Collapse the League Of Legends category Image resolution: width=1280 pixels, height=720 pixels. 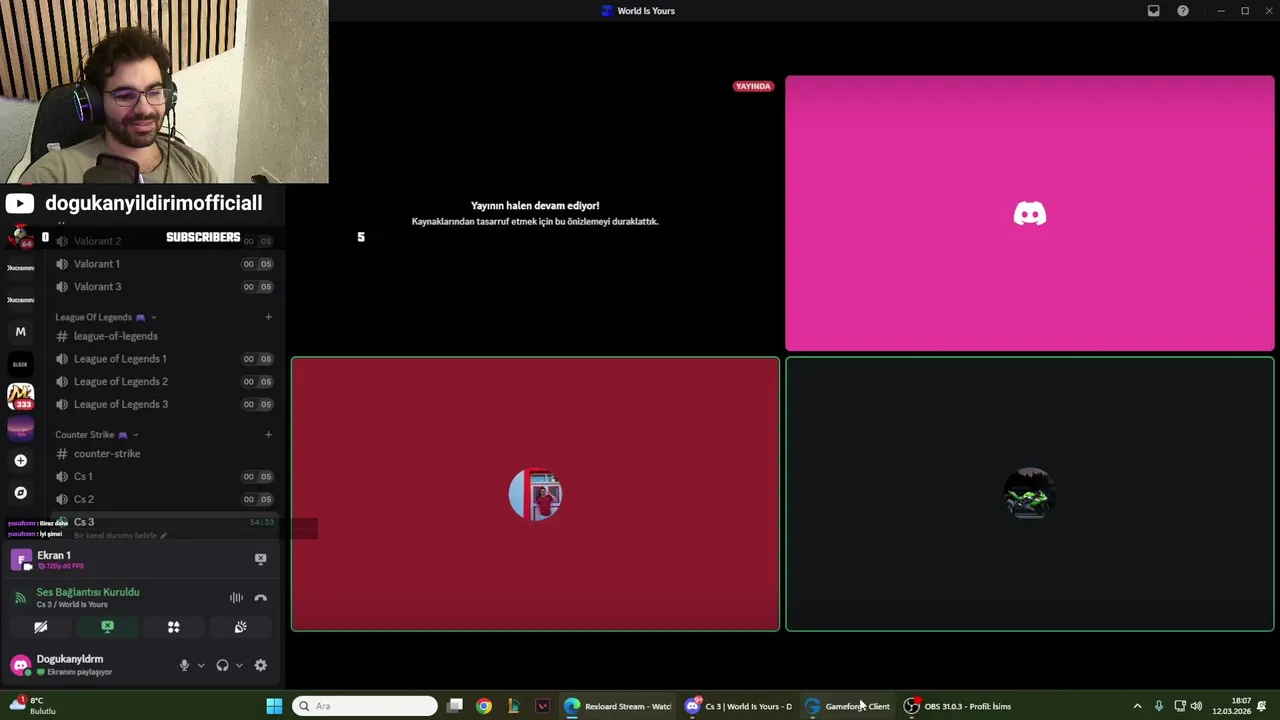pyautogui.click(x=105, y=317)
